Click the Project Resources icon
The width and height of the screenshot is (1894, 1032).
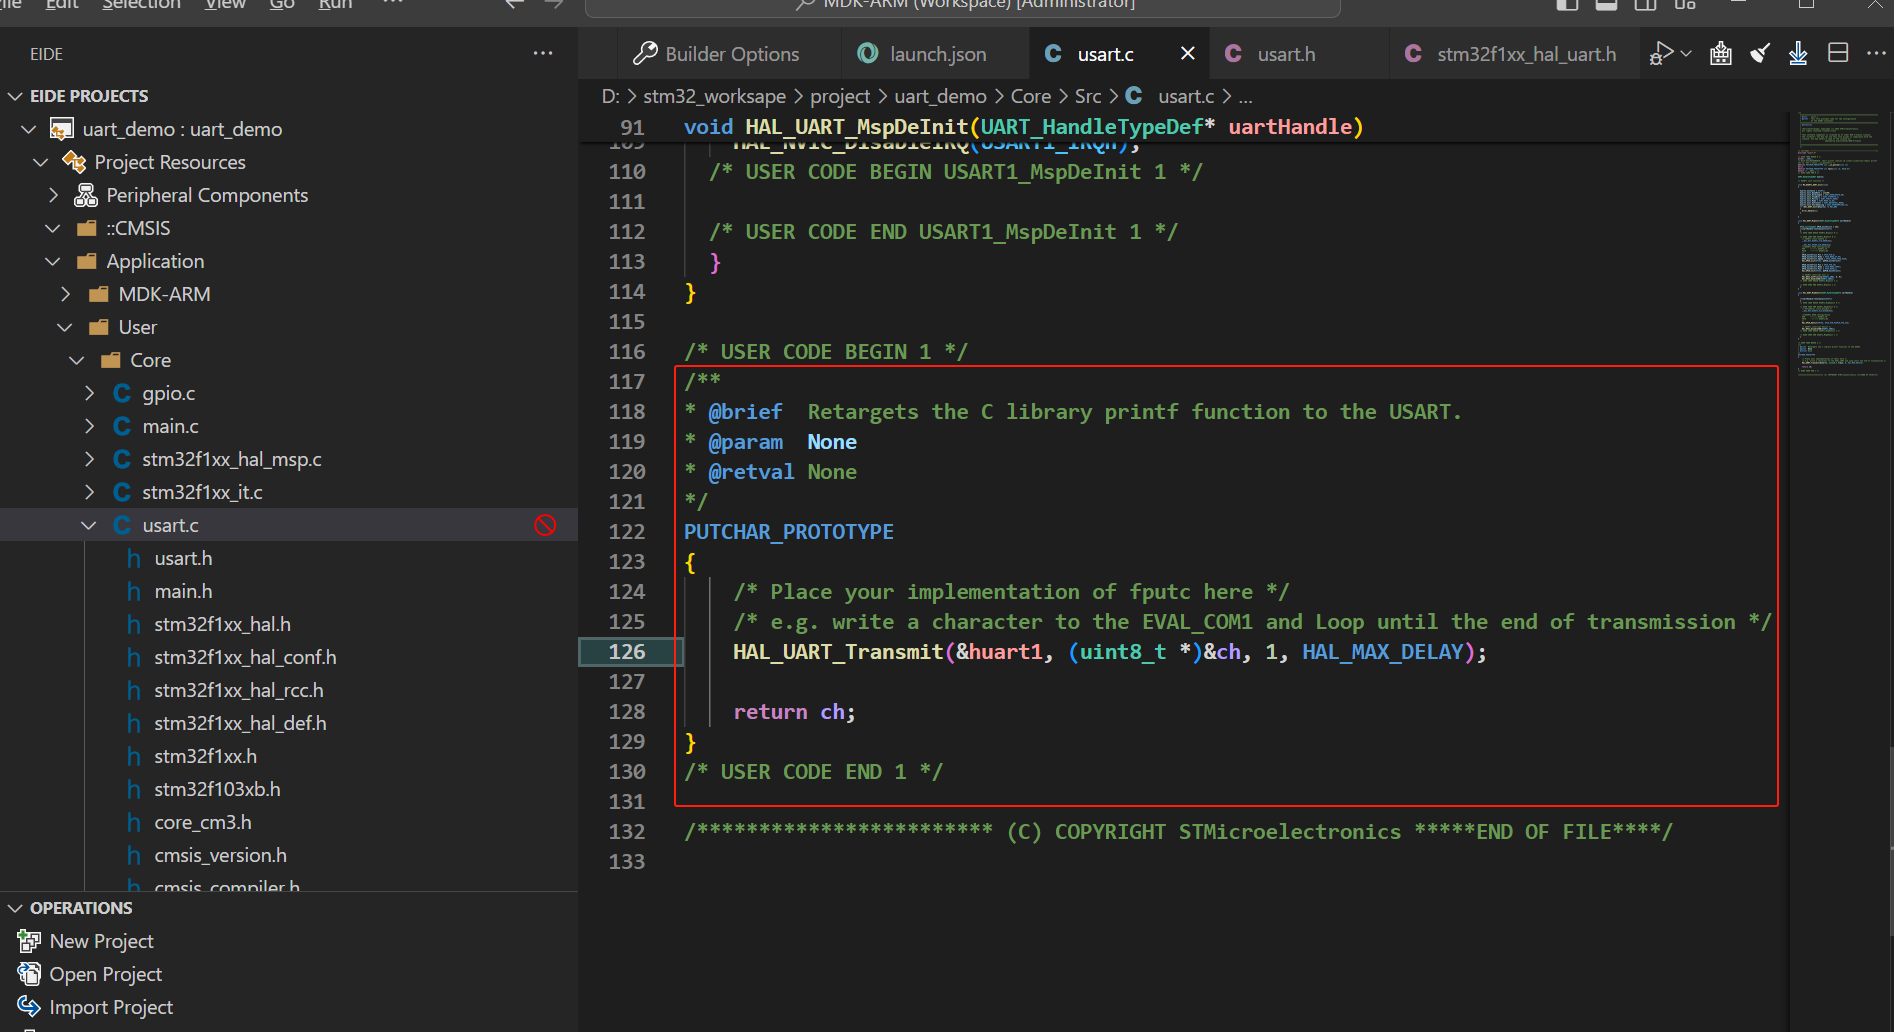(x=74, y=162)
